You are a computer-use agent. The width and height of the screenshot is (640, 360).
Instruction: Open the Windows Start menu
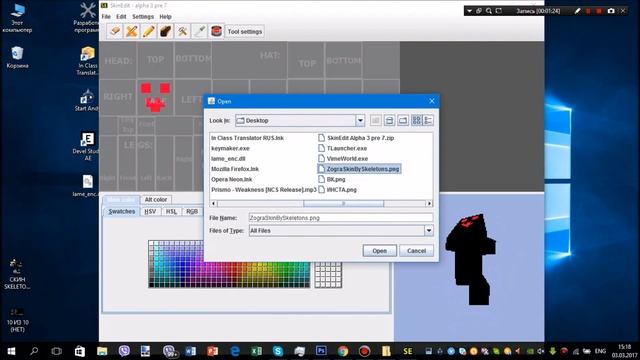click(11, 351)
